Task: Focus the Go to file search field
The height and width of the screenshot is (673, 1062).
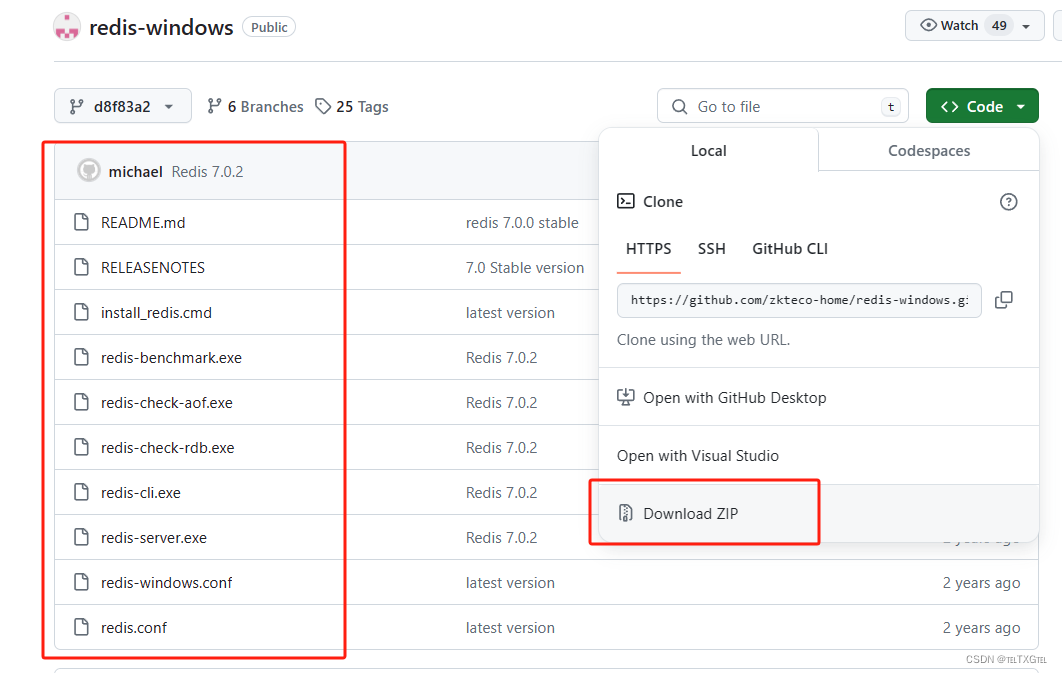Action: pos(782,106)
